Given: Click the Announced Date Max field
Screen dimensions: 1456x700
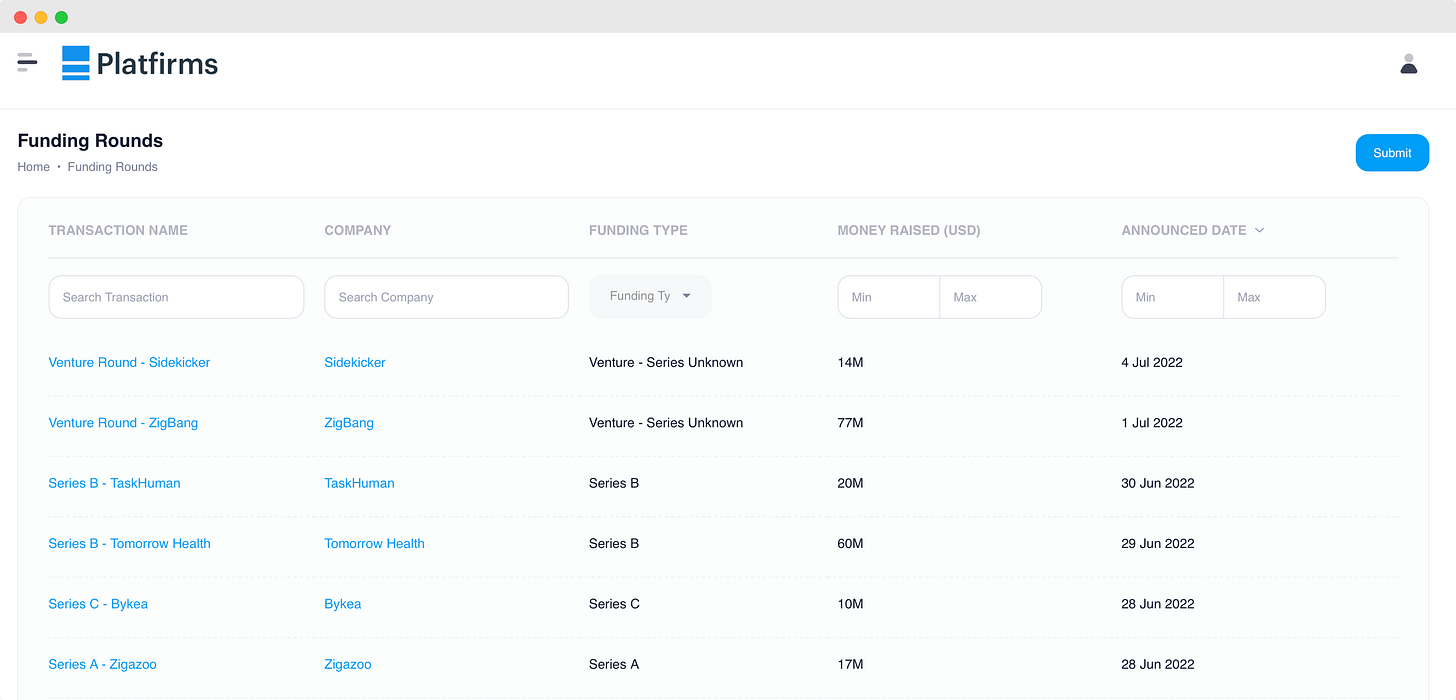Looking at the screenshot, I should pos(1275,297).
